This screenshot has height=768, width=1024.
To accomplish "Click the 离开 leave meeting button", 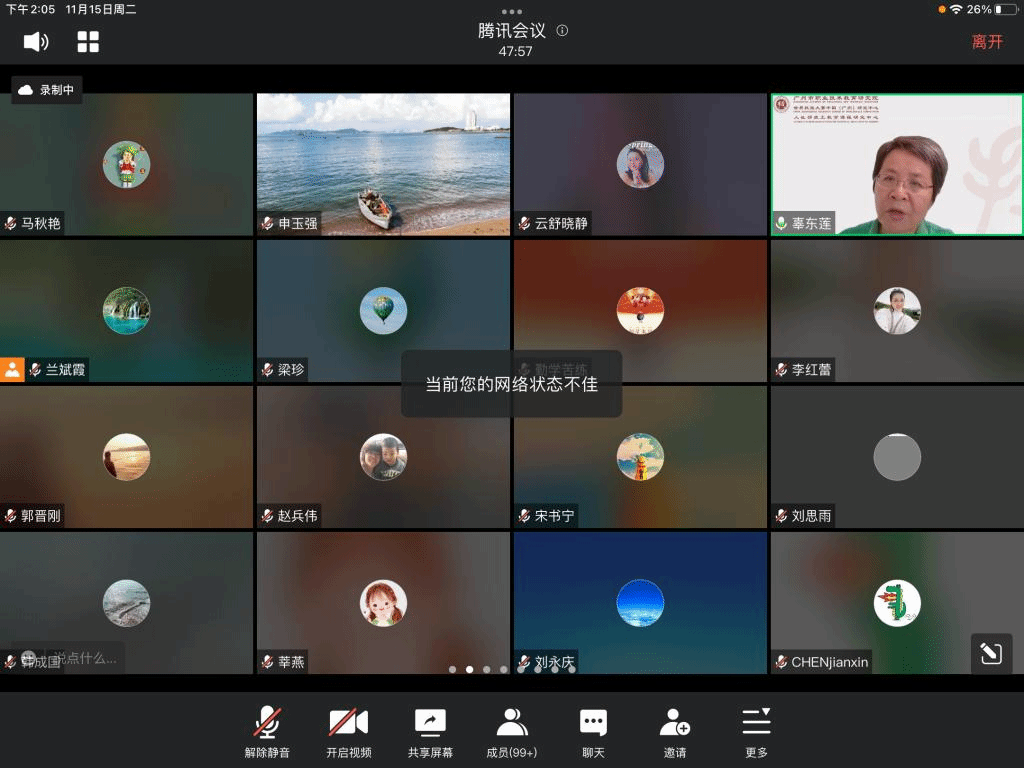I will [x=986, y=42].
